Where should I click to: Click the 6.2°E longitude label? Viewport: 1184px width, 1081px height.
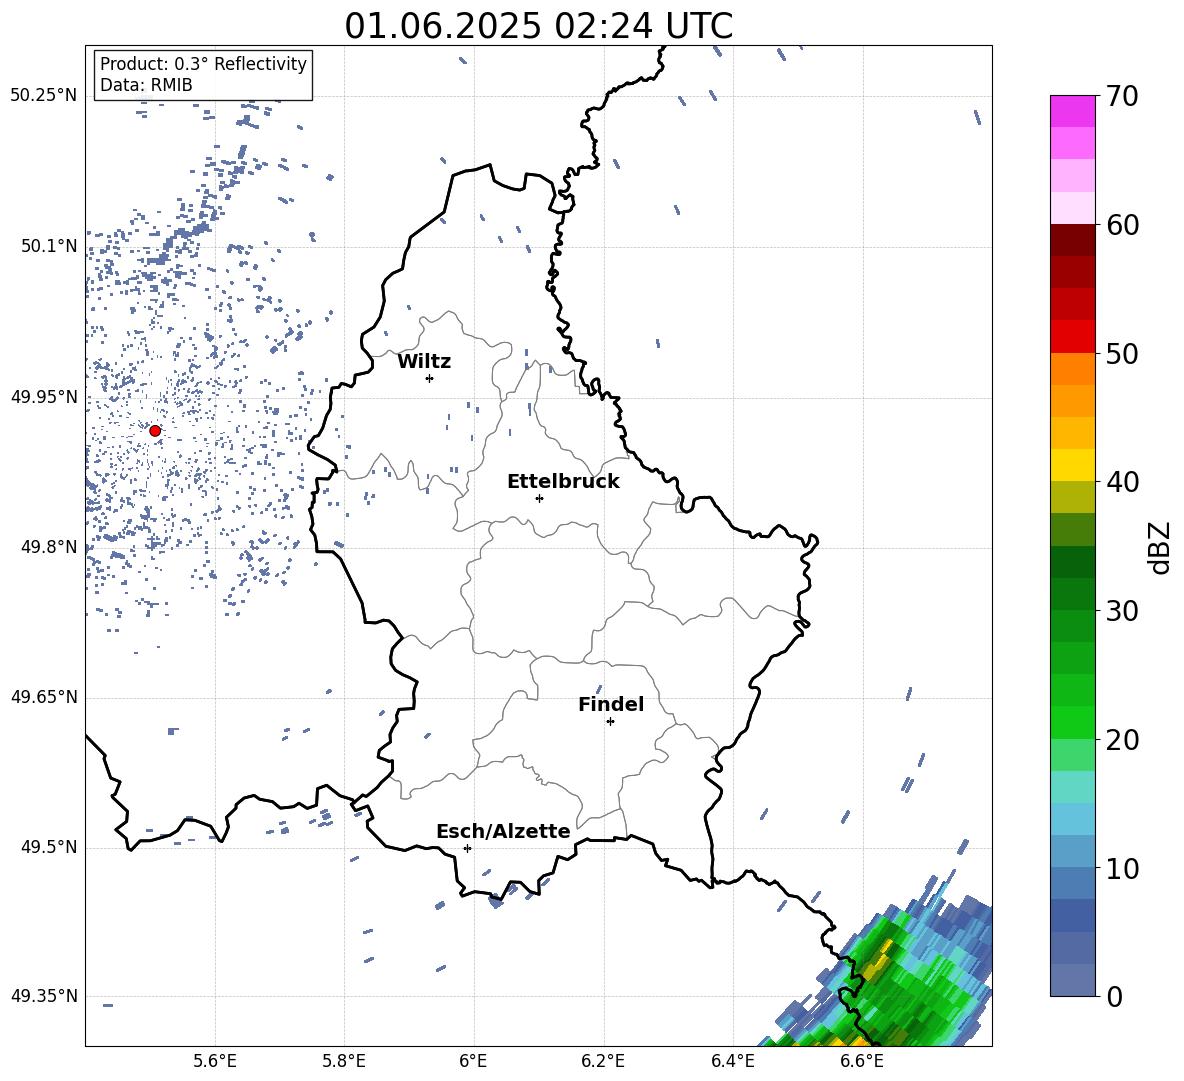tap(603, 1061)
